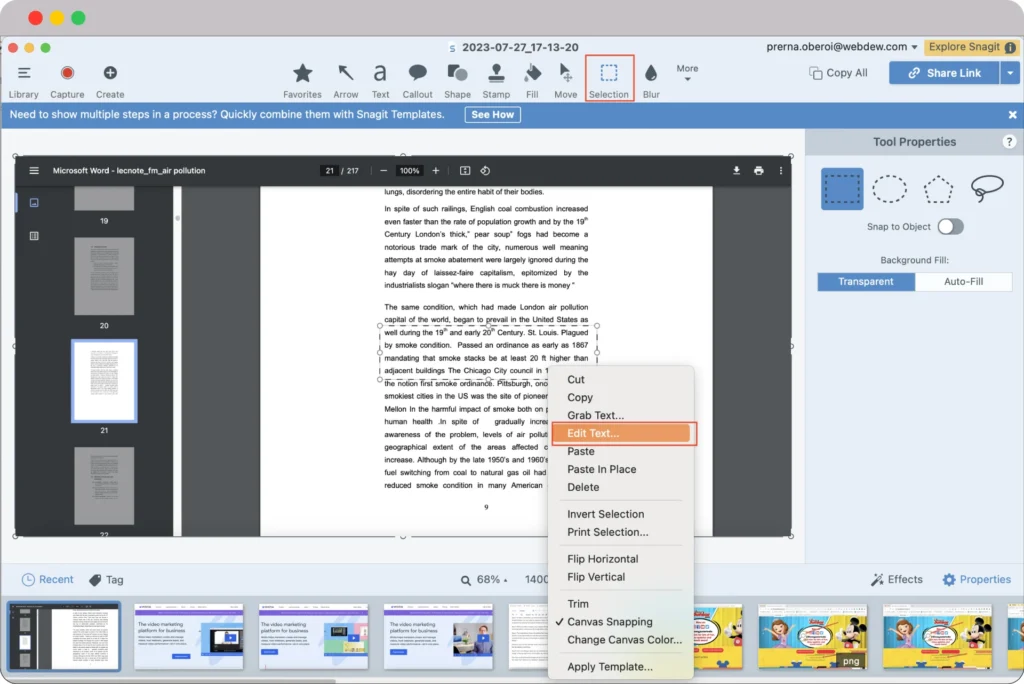Click the See How button
Screen dimensions: 1024x684
(x=492, y=114)
